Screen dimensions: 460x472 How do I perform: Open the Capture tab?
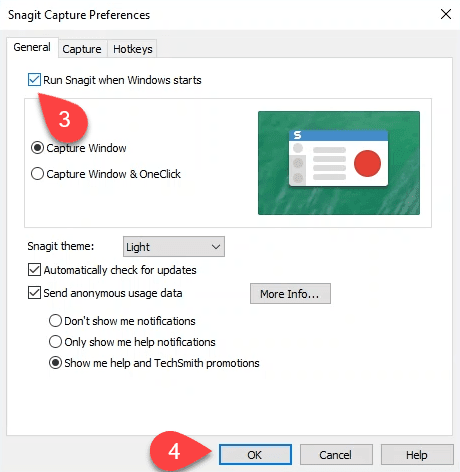click(82, 49)
